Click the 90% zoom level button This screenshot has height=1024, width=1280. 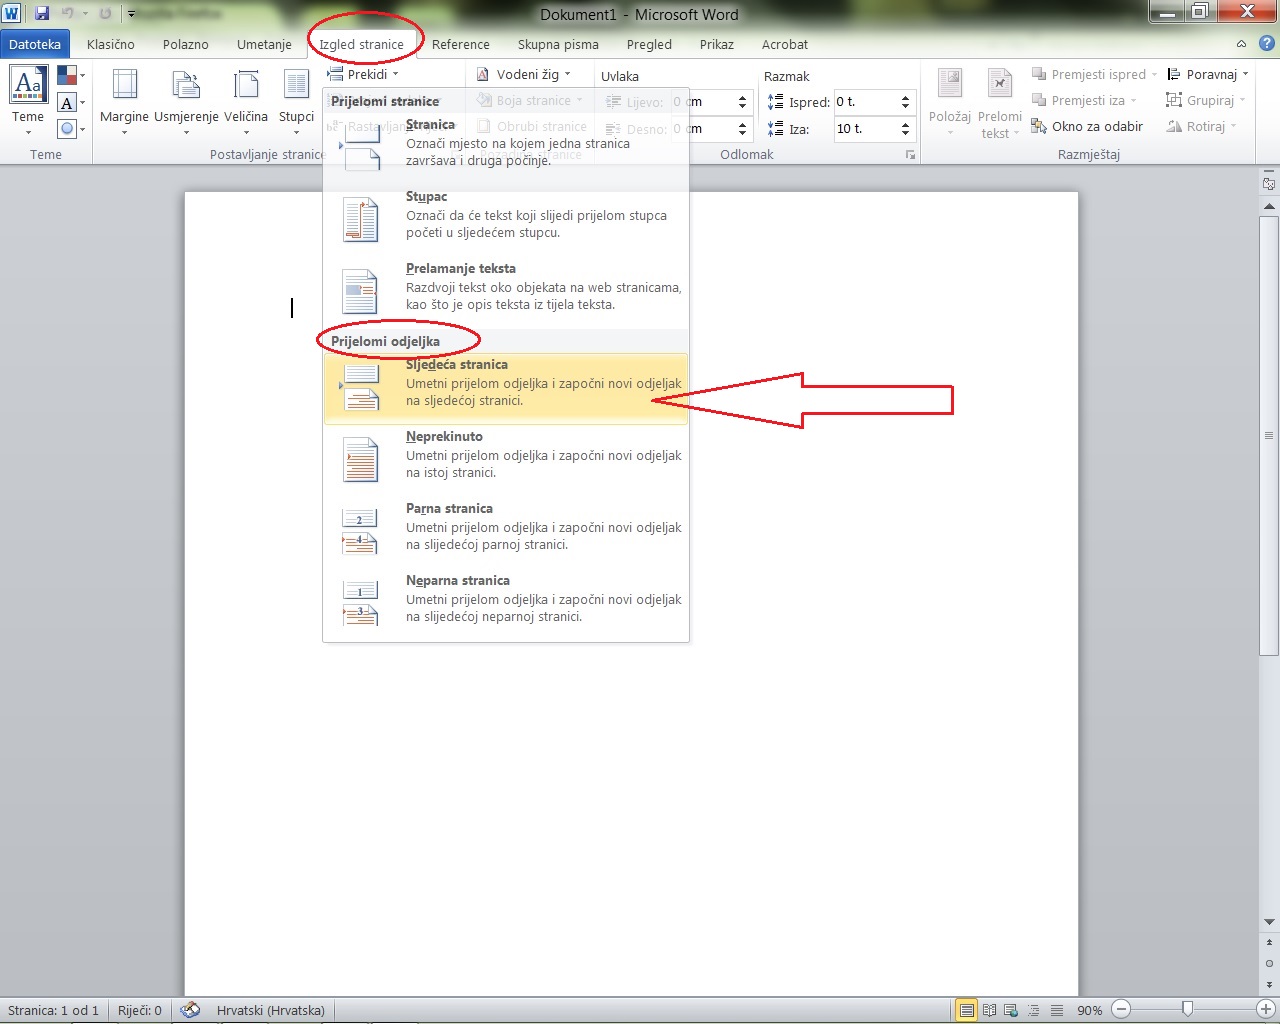(1089, 1010)
